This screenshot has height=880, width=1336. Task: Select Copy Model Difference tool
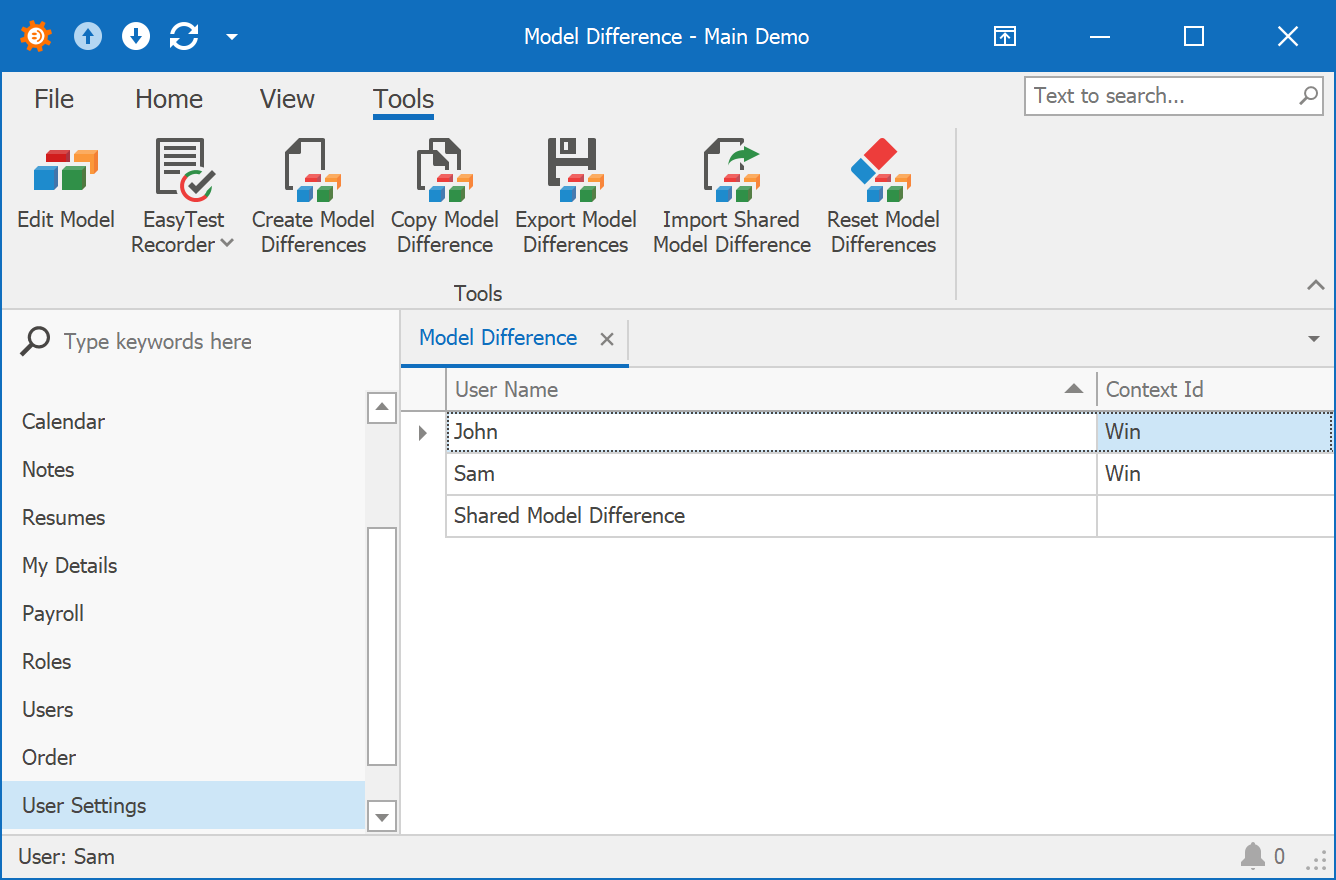[444, 170]
